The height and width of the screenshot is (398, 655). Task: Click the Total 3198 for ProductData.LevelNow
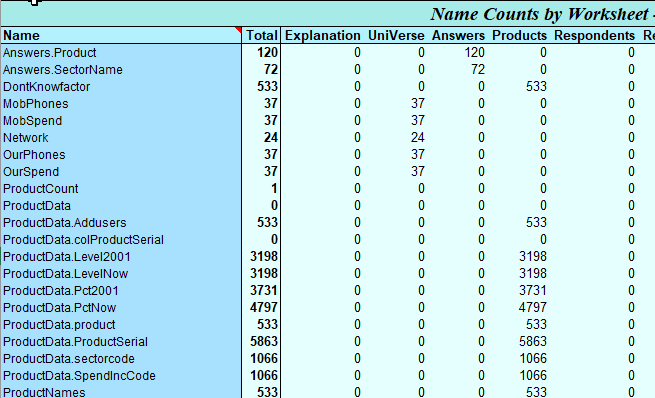[x=264, y=274]
